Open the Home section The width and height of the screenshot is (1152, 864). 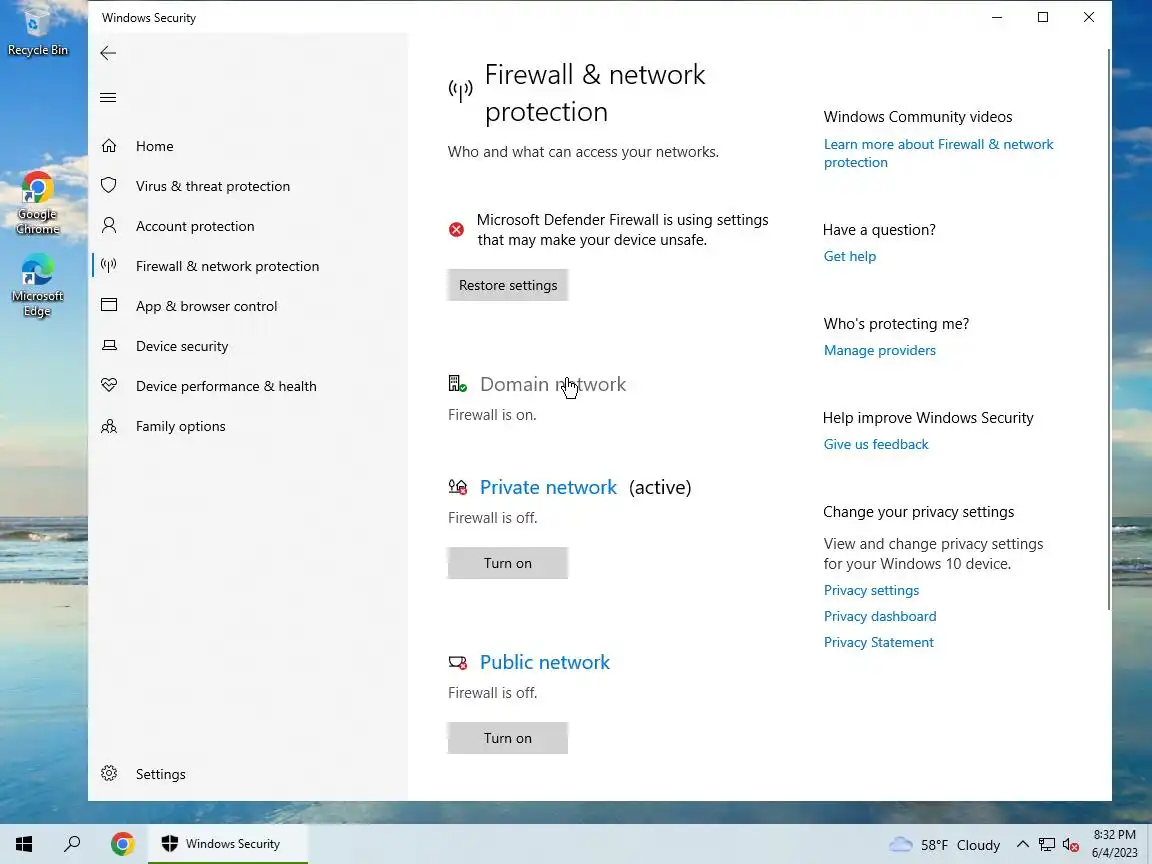(154, 146)
